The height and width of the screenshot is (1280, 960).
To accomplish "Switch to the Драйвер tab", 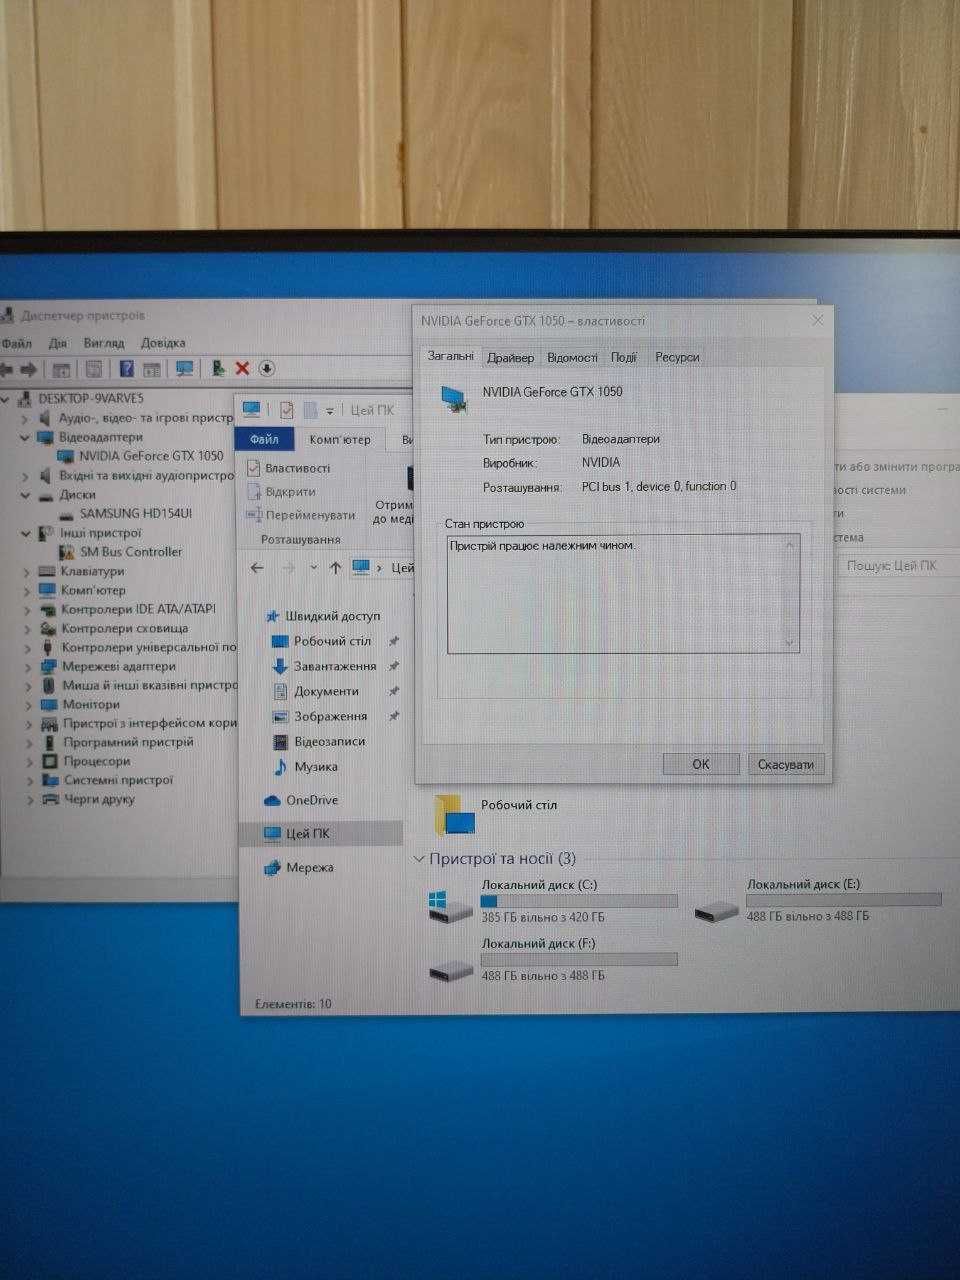I will coord(510,357).
